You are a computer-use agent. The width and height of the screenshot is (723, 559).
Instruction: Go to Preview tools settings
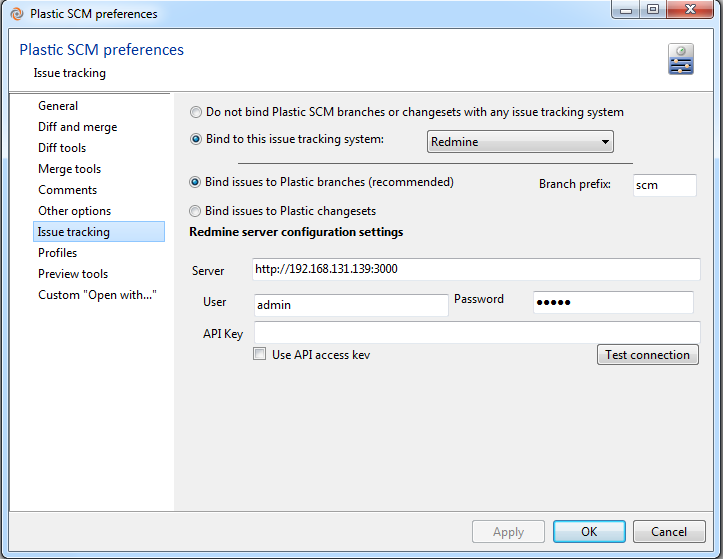[x=73, y=274]
